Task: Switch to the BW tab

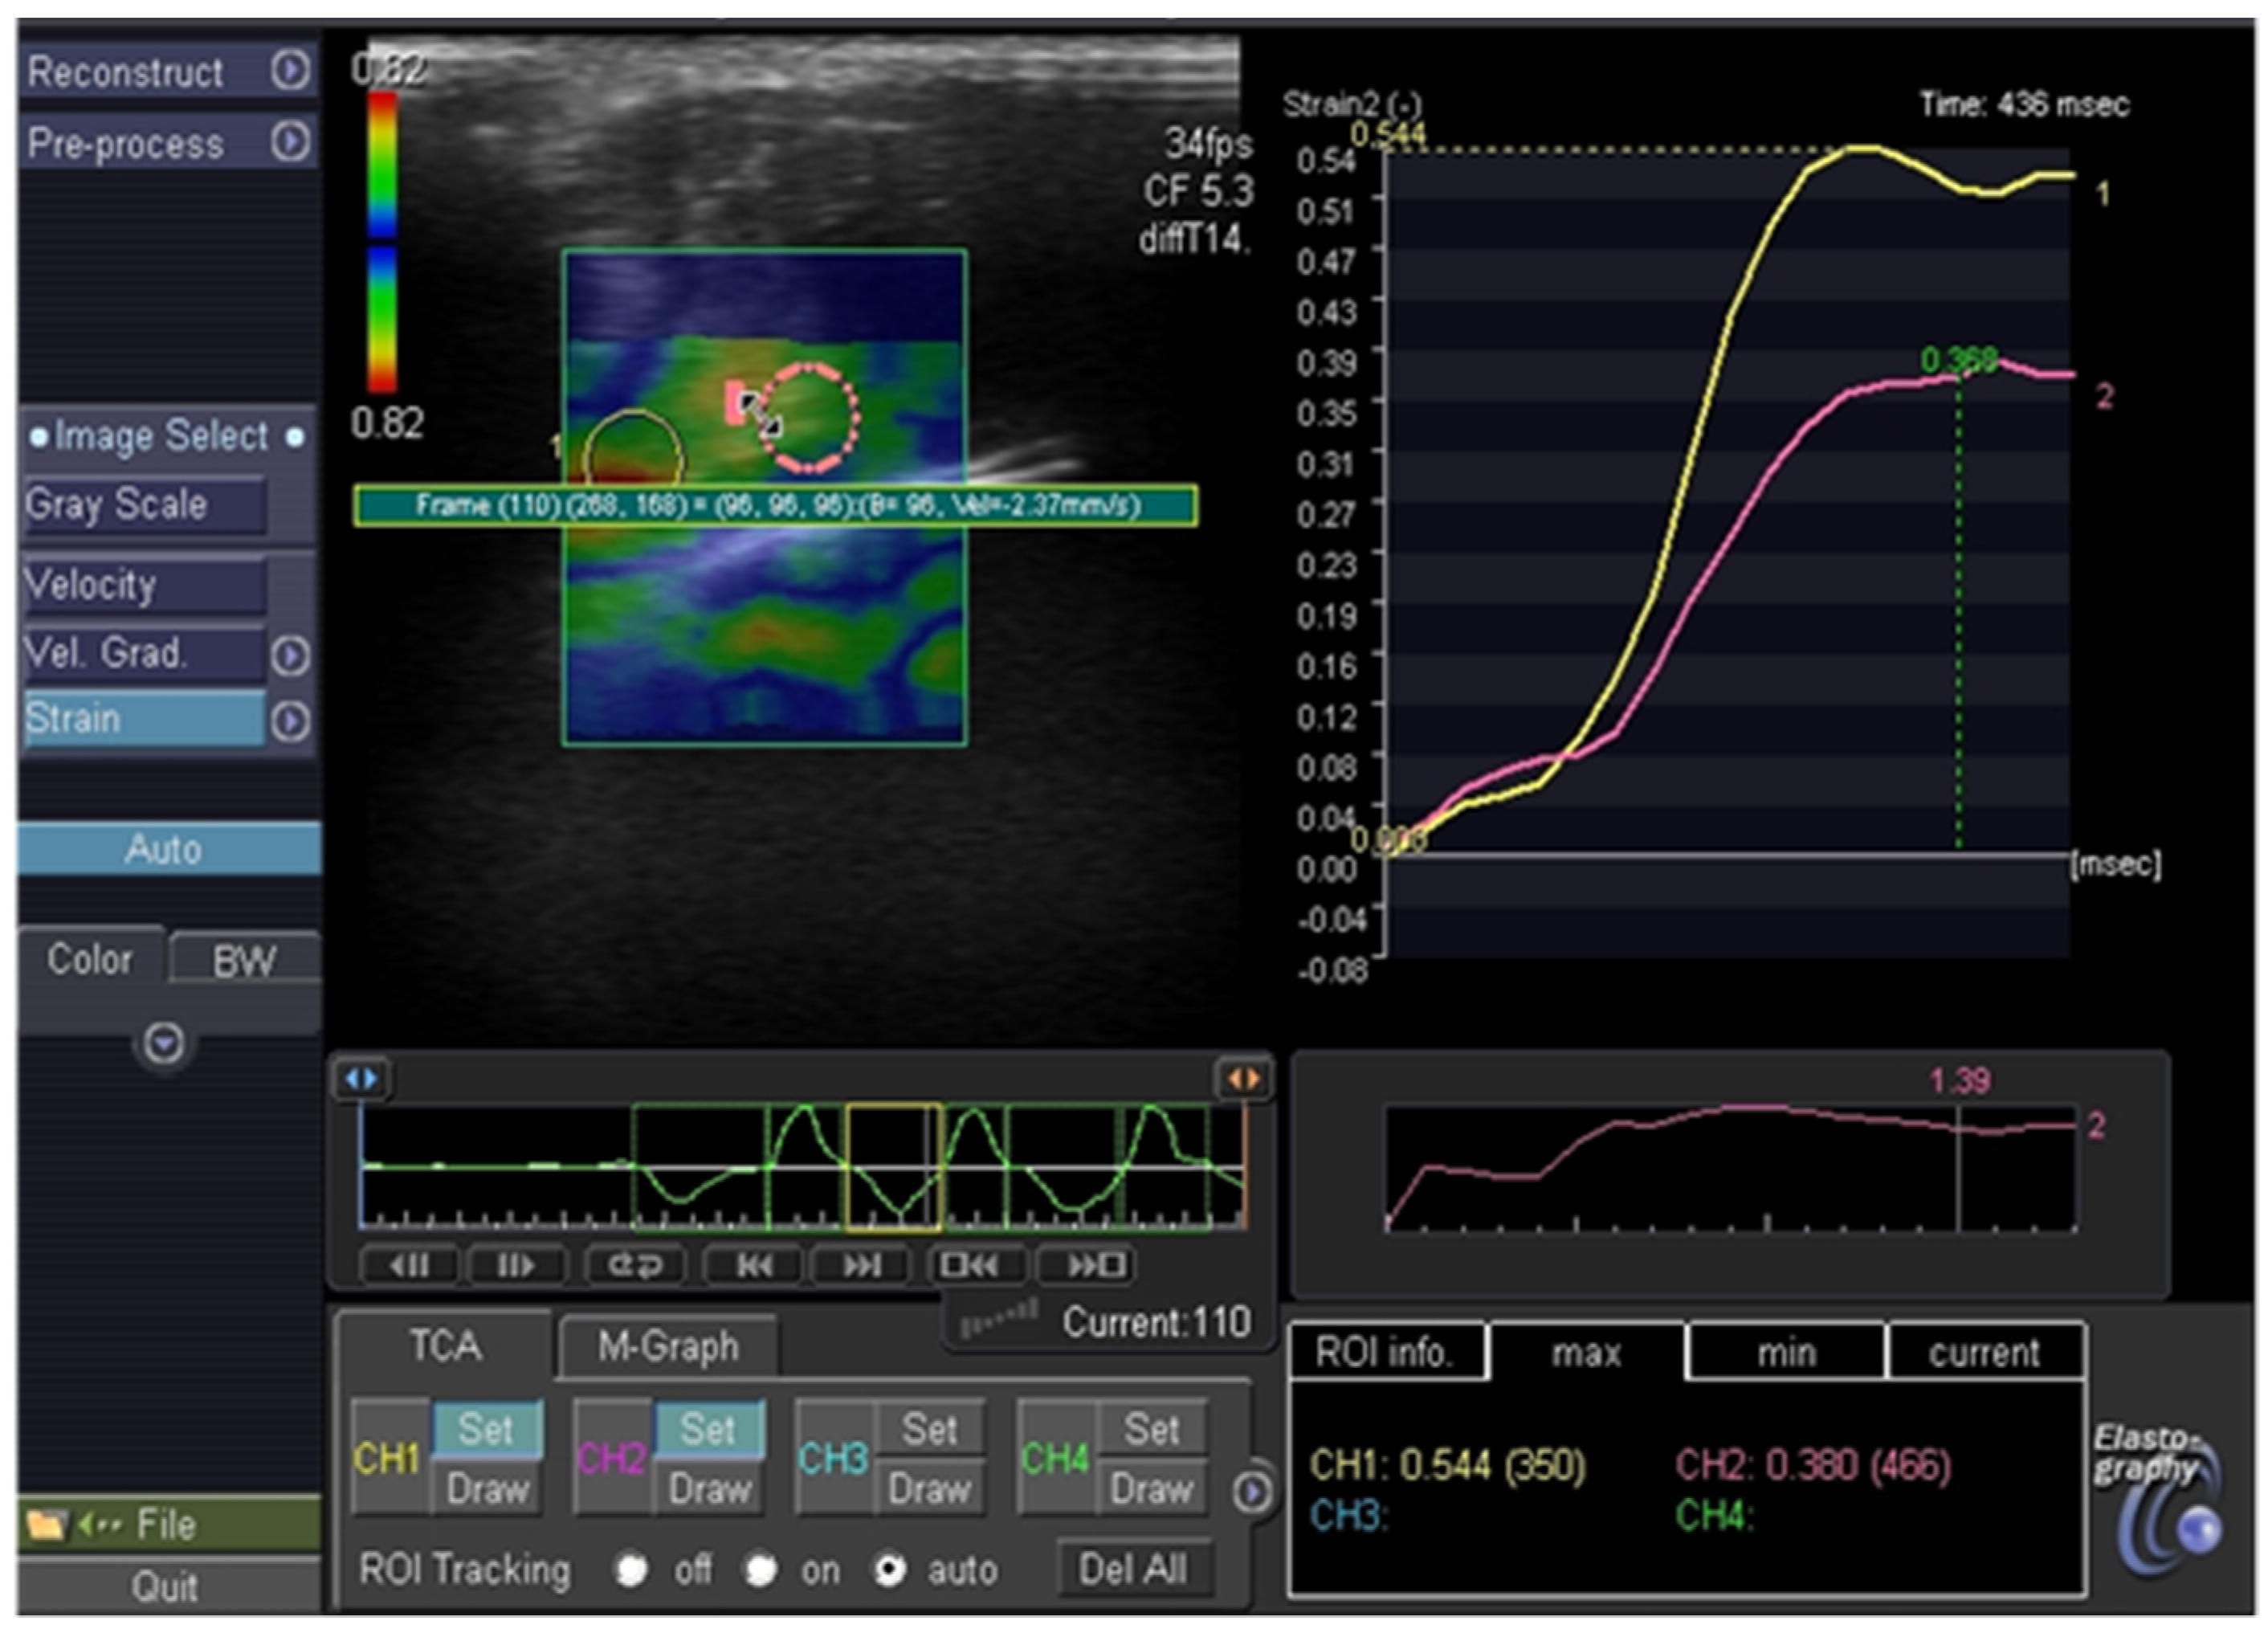Action: 243,958
